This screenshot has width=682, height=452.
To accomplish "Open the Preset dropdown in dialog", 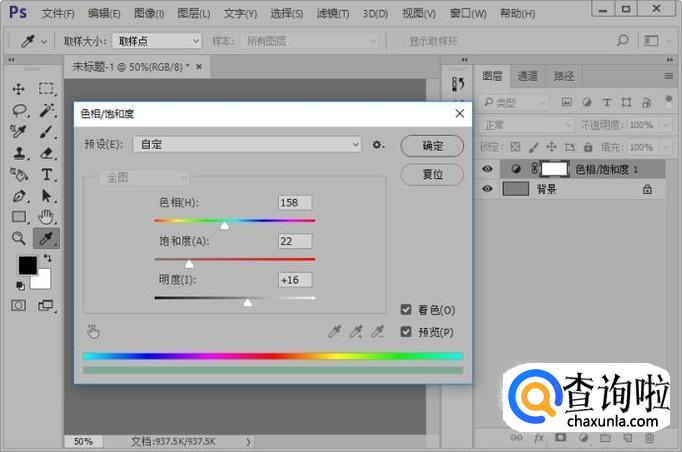I will (x=247, y=144).
